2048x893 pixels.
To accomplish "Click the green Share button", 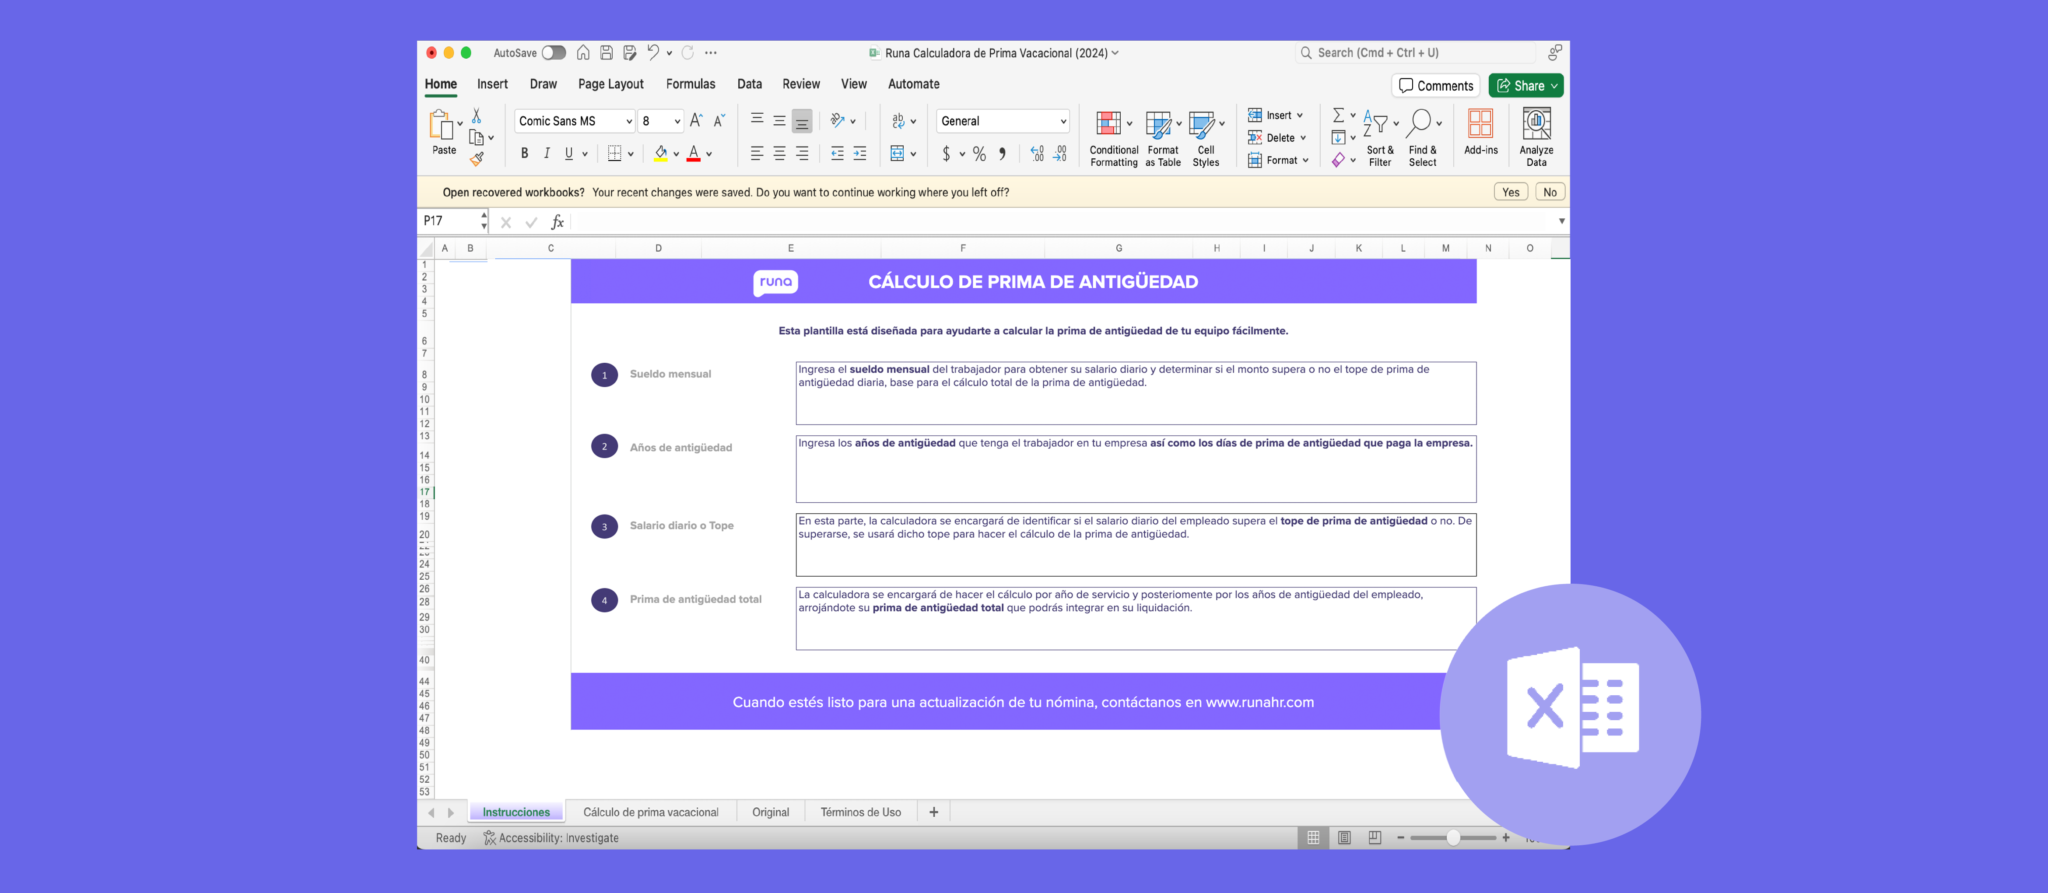I will (x=1526, y=86).
